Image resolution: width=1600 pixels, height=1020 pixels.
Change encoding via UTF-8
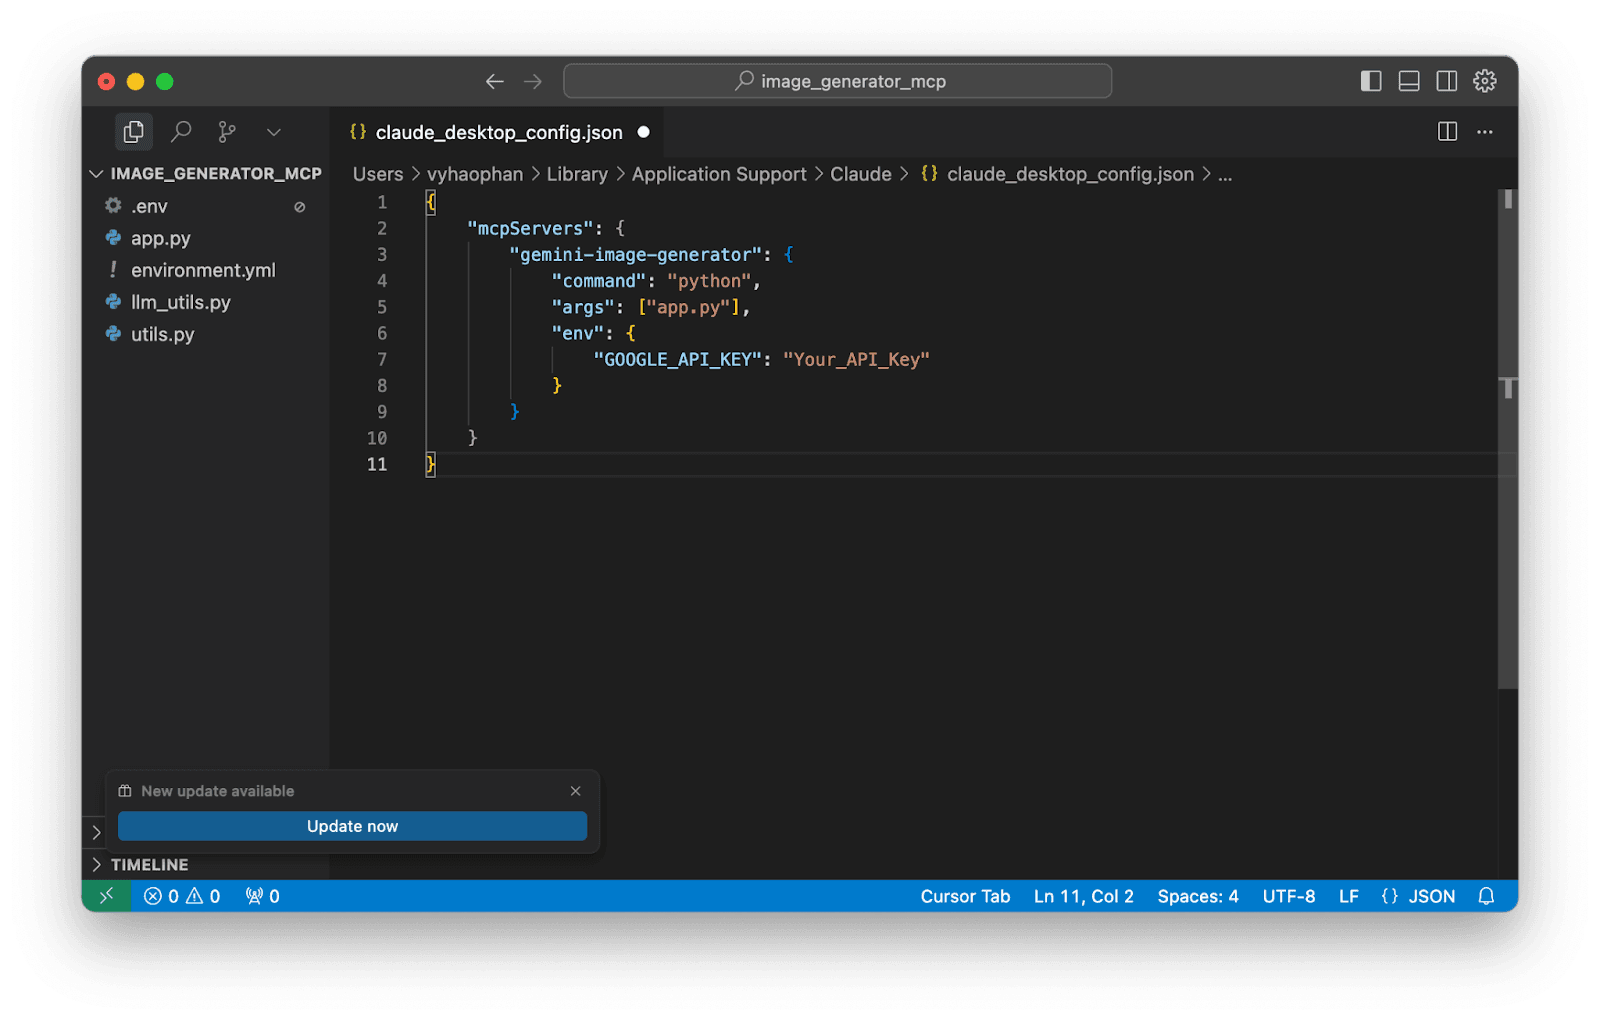pyautogui.click(x=1289, y=896)
